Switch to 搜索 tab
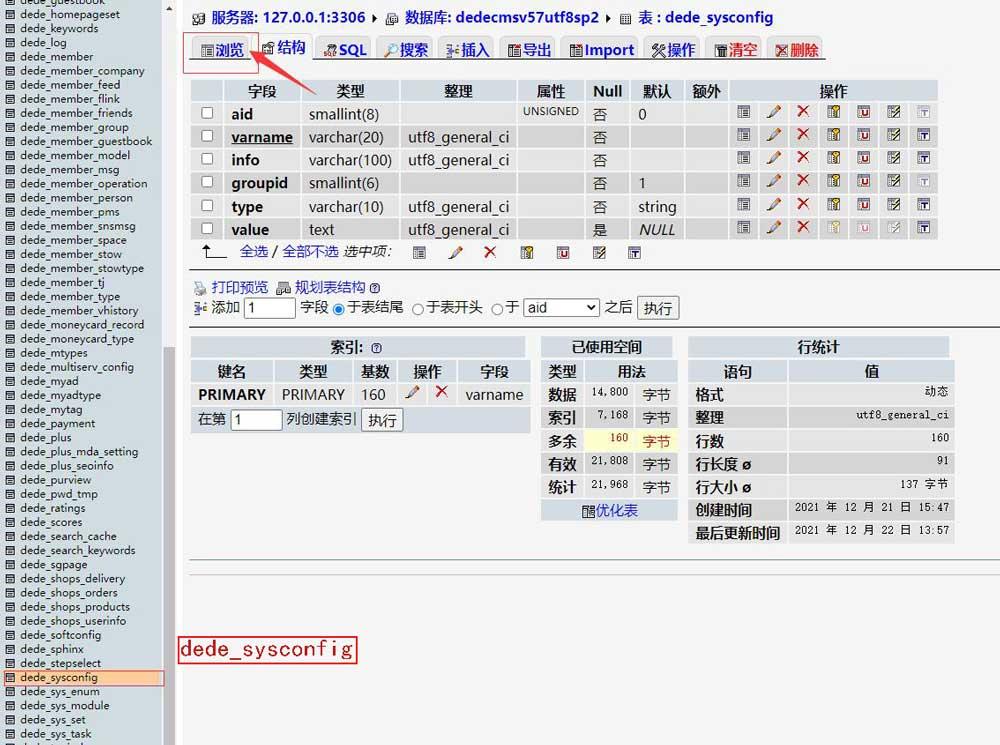 pyautogui.click(x=406, y=50)
